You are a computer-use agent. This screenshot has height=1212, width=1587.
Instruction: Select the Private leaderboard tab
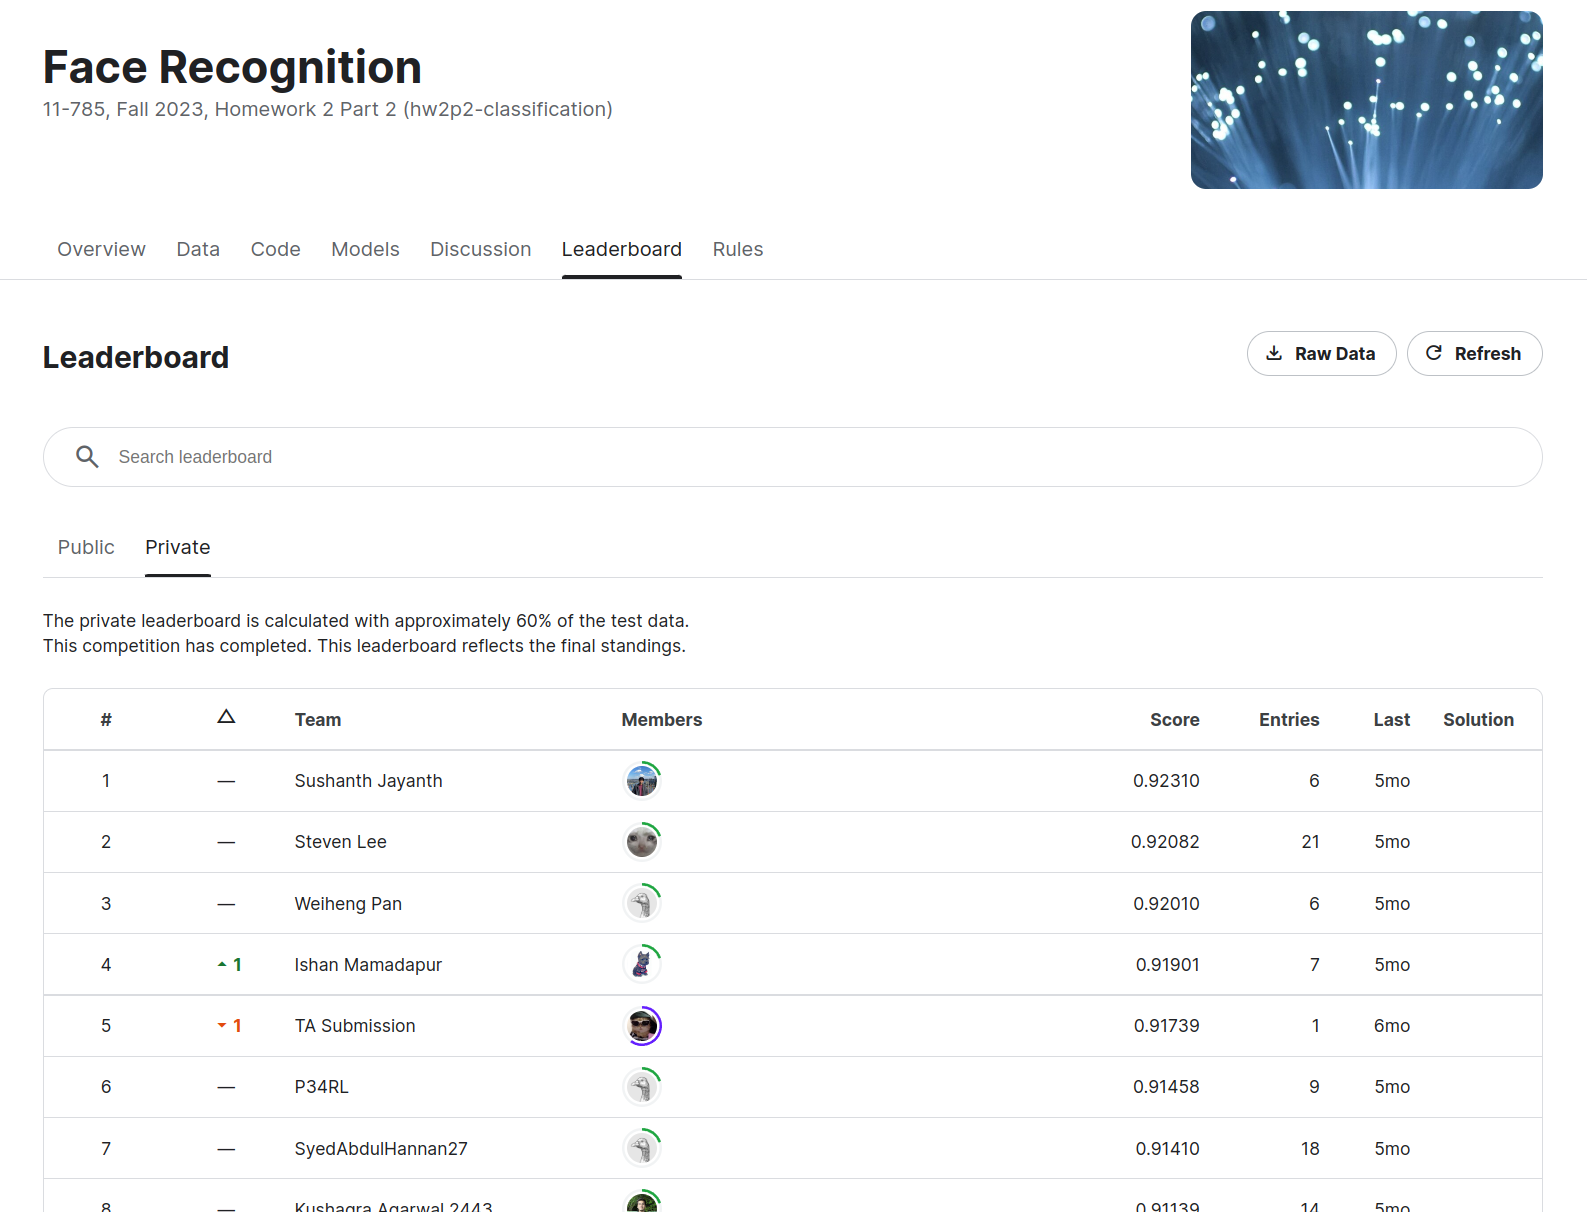pyautogui.click(x=178, y=547)
